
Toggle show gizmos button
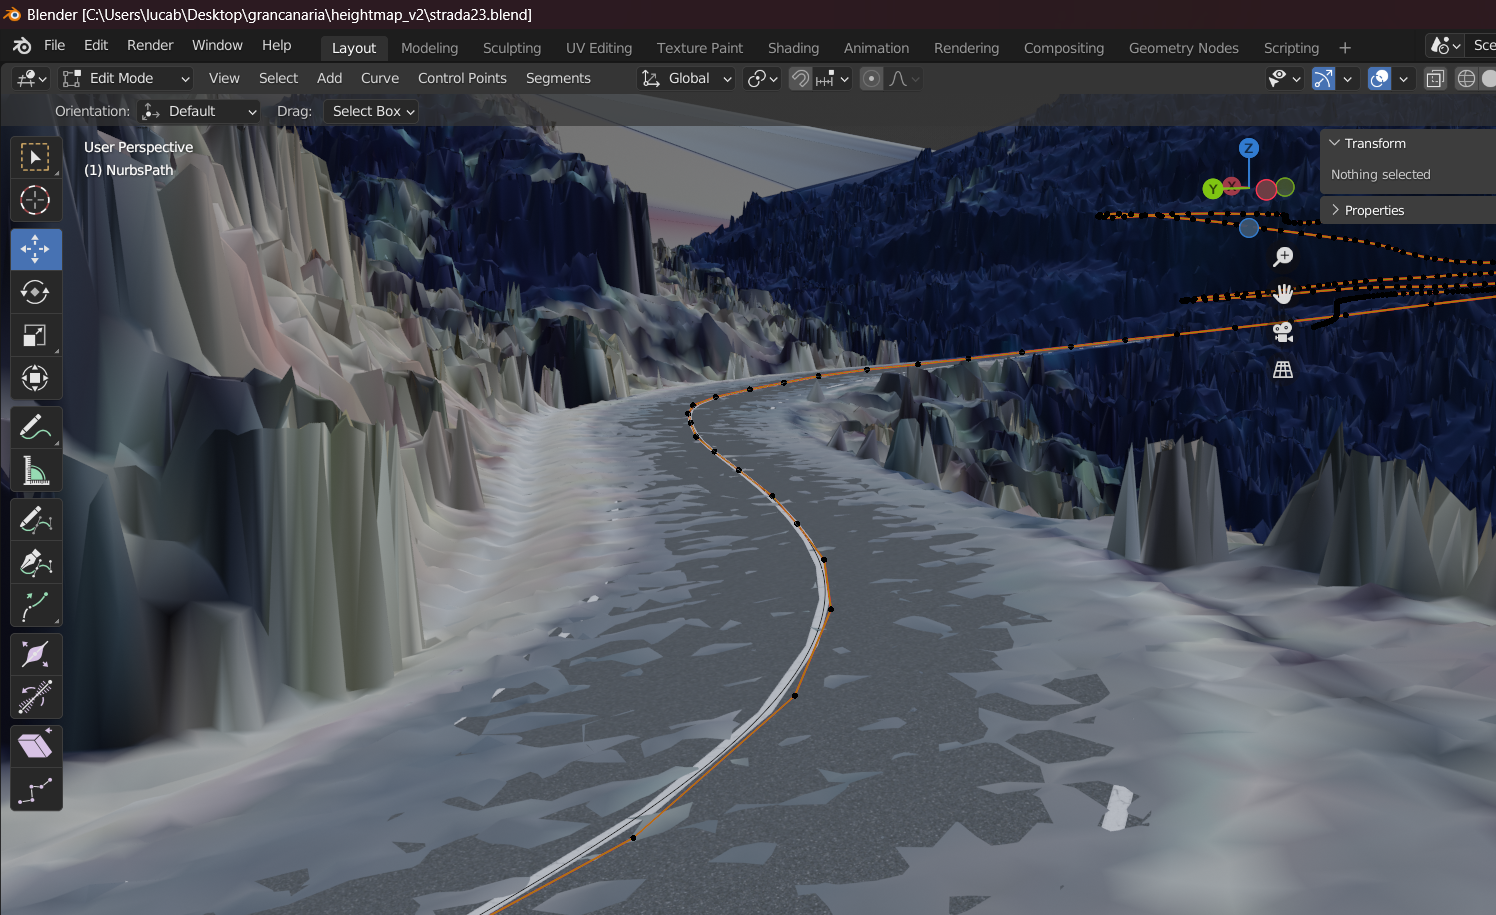[1324, 79]
